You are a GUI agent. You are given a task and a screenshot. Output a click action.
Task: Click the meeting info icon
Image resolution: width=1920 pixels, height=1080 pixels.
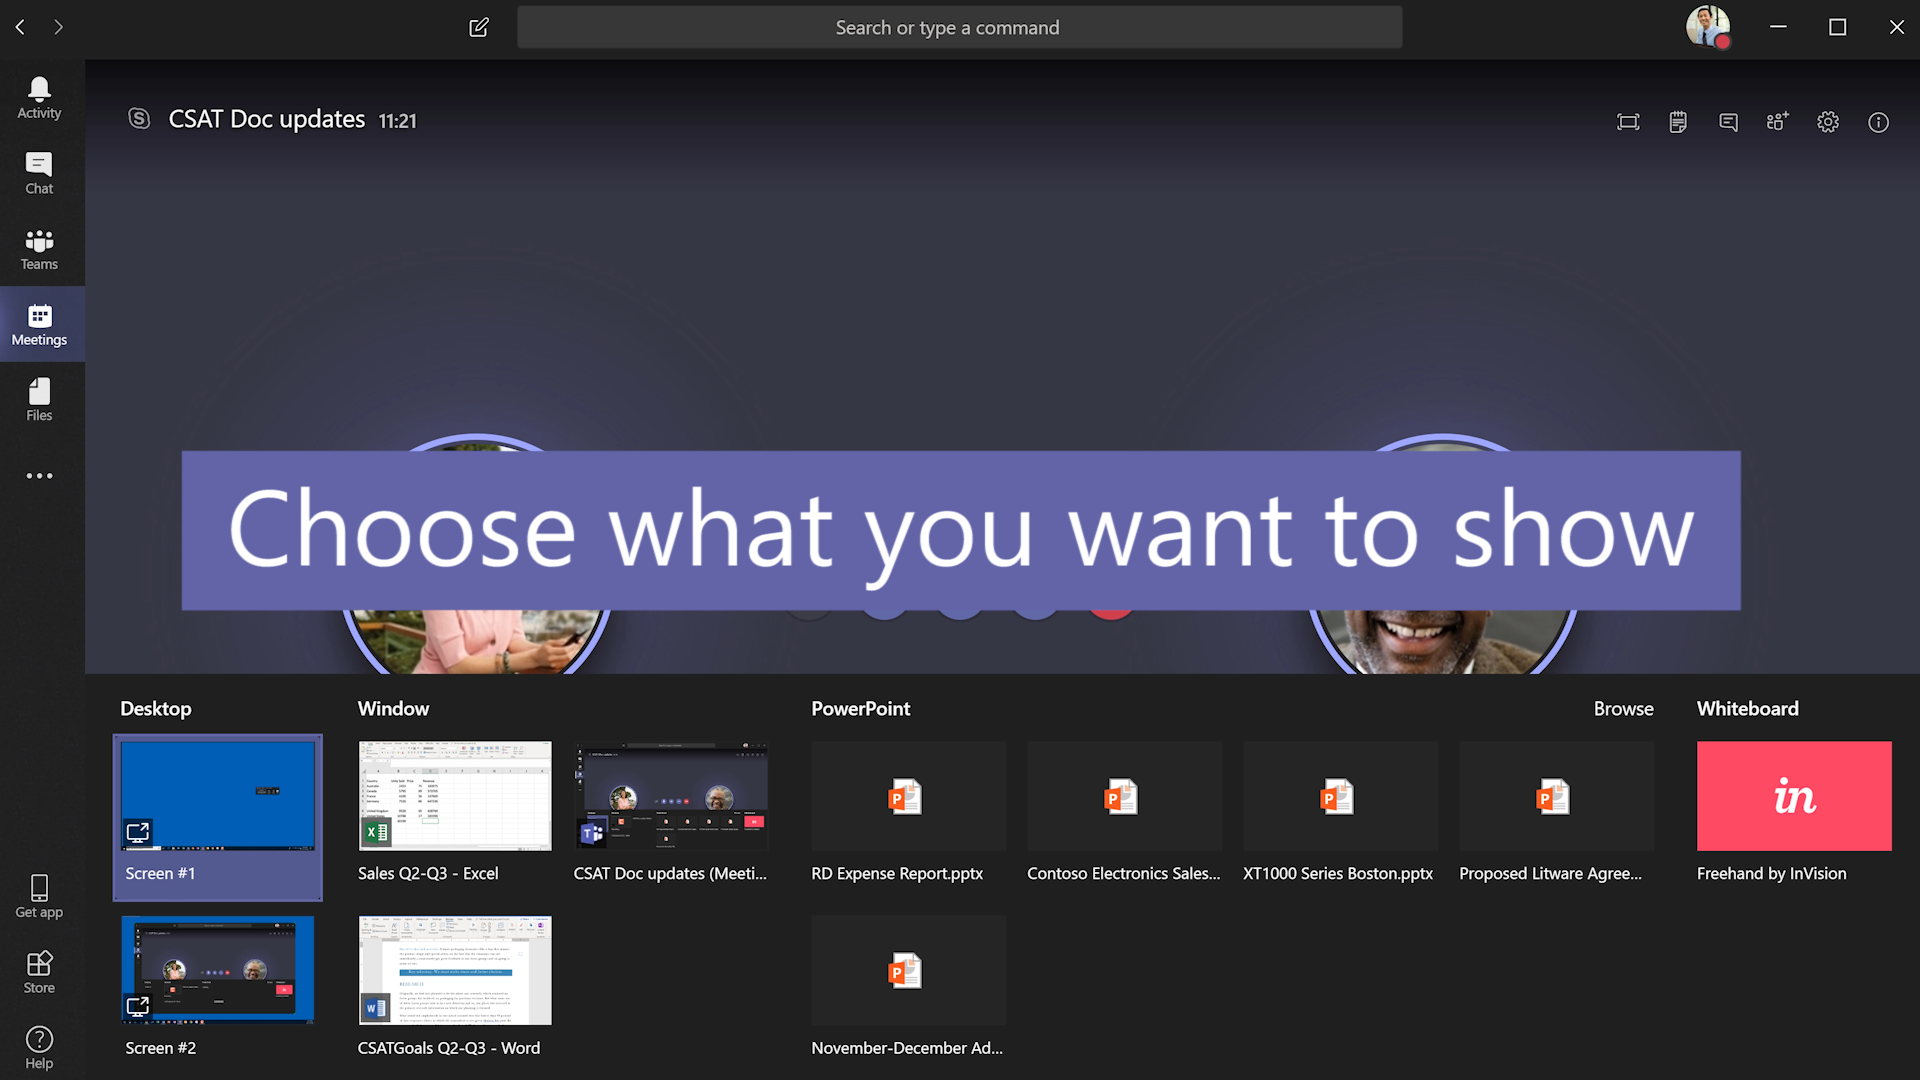1876,120
